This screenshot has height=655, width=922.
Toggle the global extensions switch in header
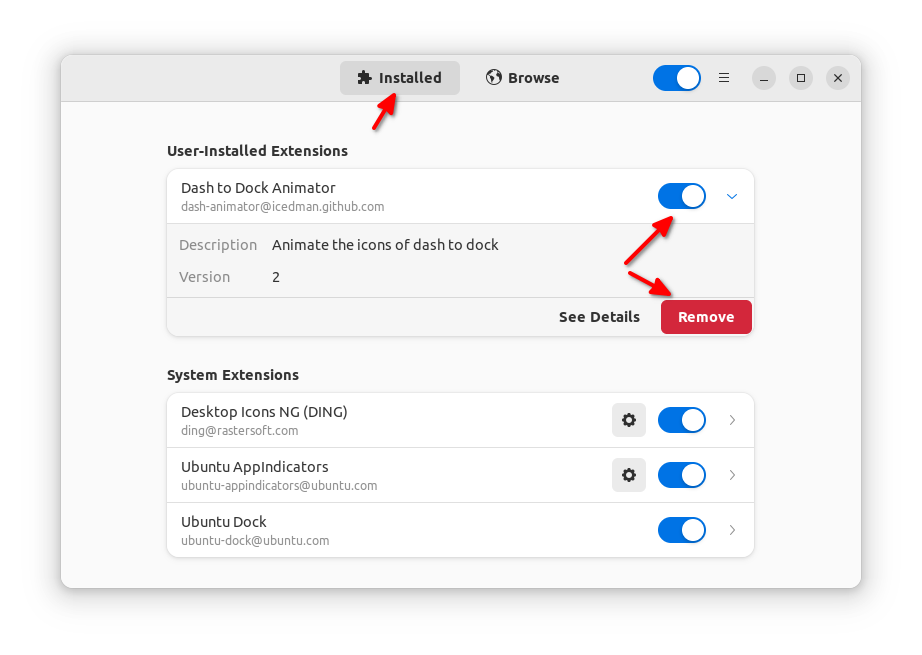click(x=676, y=78)
